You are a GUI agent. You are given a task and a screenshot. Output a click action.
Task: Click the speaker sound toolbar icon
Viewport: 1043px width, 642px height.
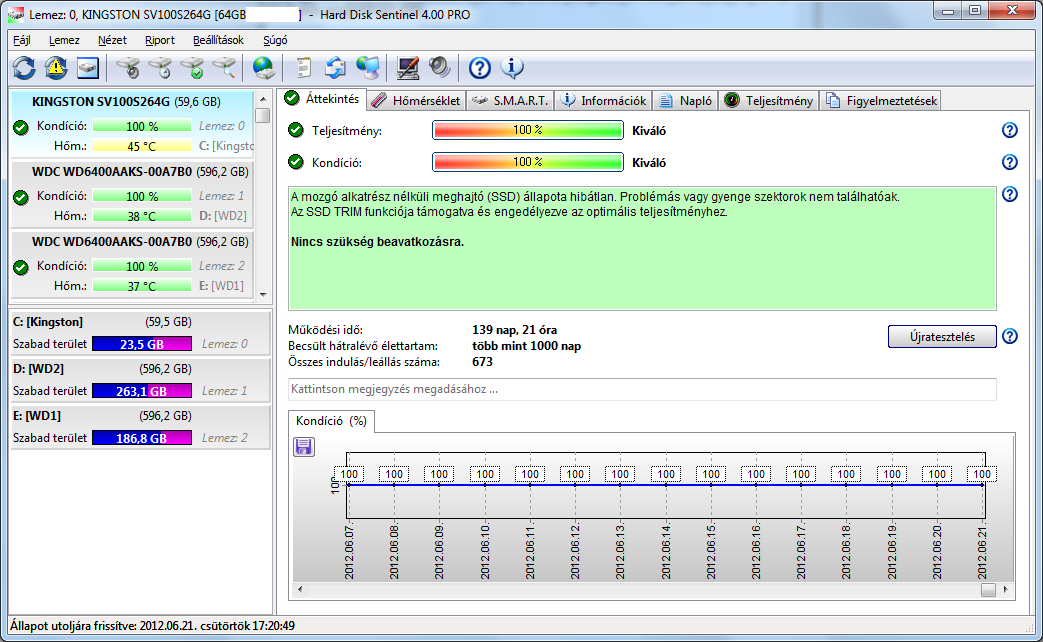coord(440,67)
